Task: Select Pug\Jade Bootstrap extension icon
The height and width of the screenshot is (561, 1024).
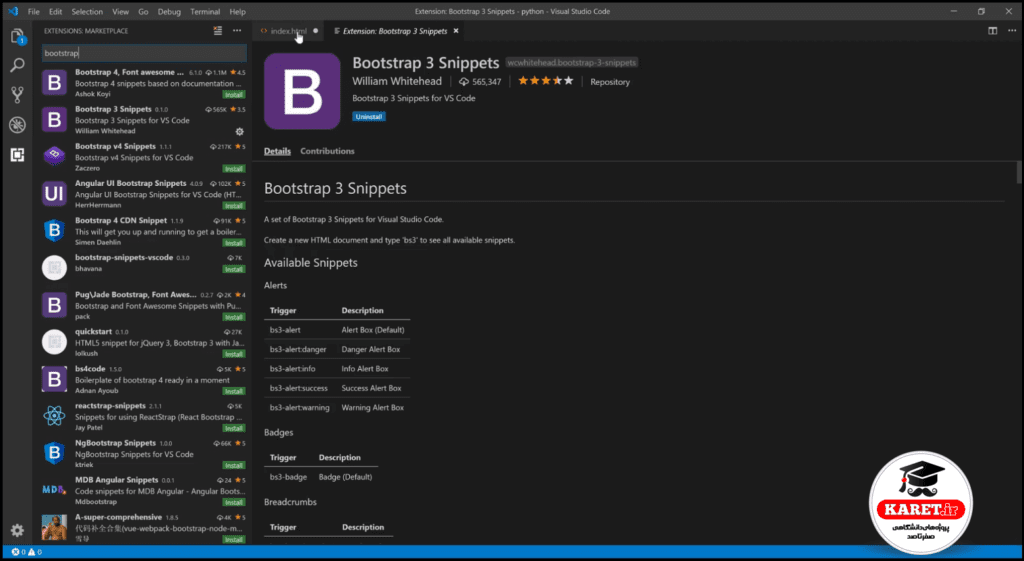Action: (54, 305)
